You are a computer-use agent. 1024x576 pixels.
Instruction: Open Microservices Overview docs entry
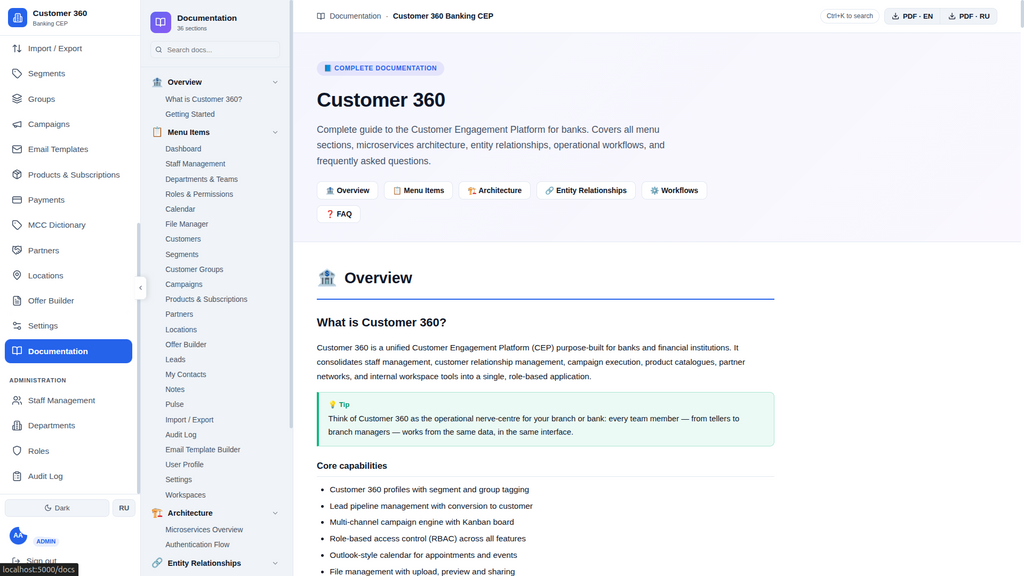(204, 530)
